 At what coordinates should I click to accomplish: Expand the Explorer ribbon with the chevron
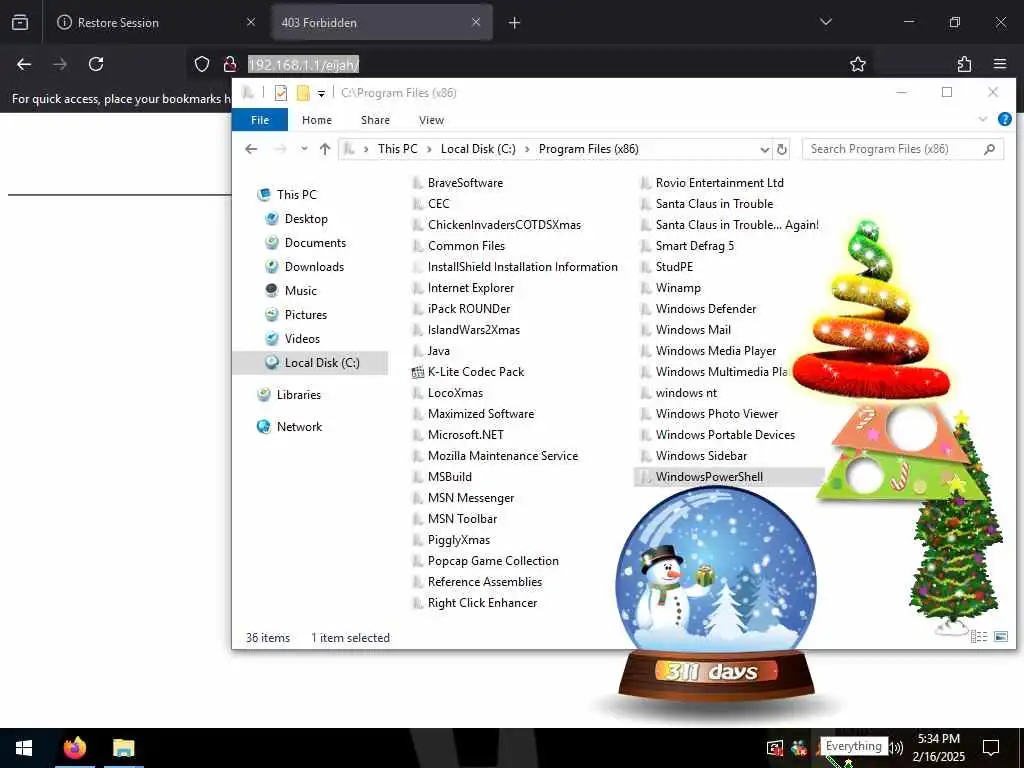coord(982,120)
